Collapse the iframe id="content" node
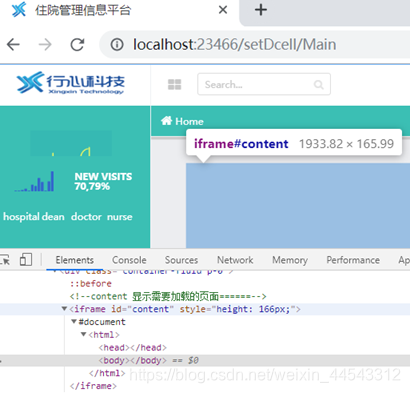410x393 pixels. pos(64,309)
